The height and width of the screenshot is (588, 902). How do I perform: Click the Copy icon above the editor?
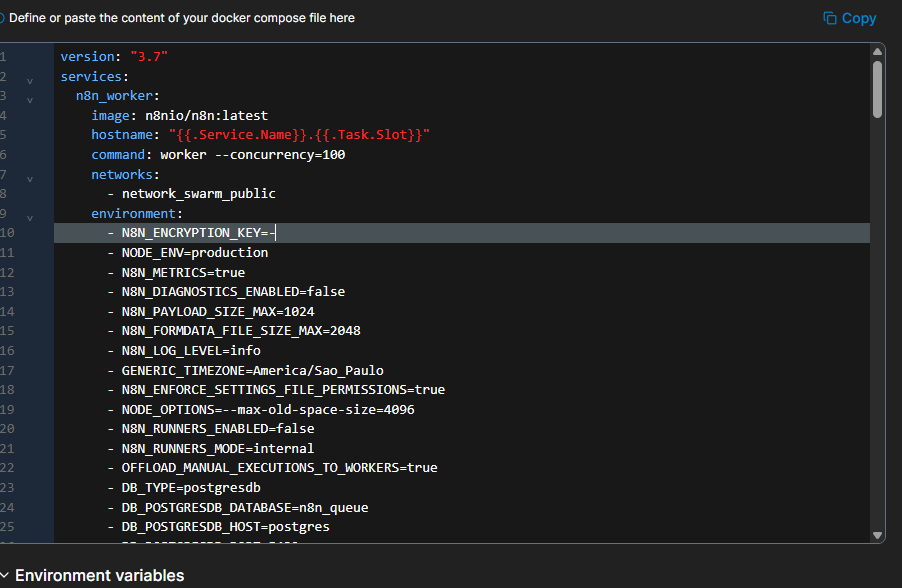pyautogui.click(x=829, y=18)
